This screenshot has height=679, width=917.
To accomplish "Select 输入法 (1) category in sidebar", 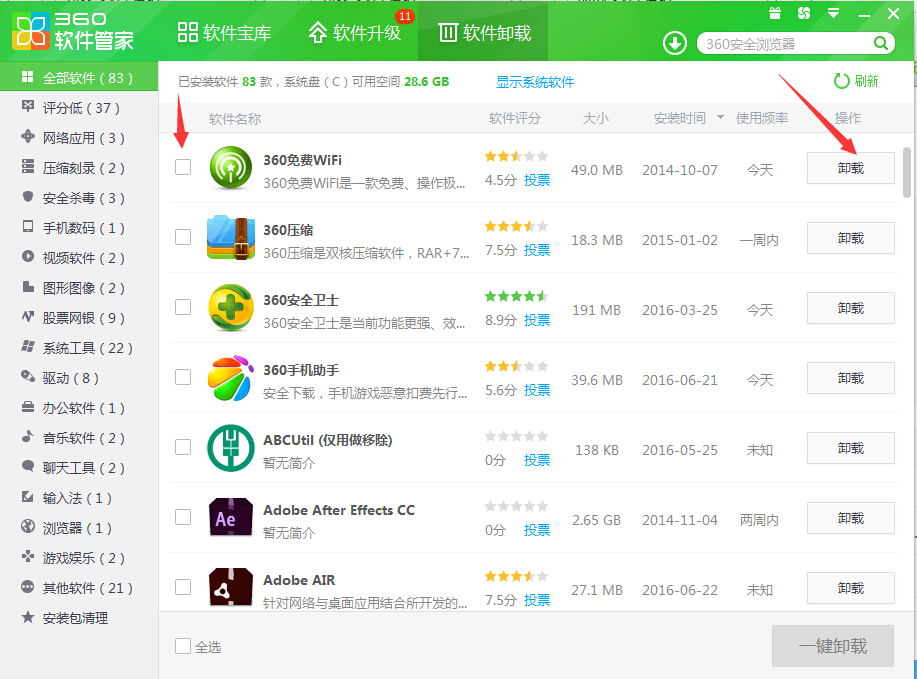I will (79, 498).
